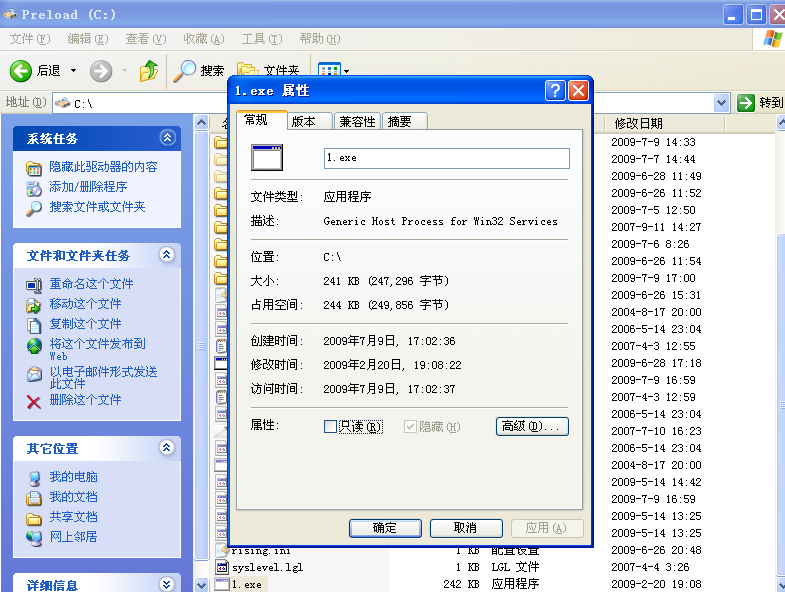Click the Back arrow icon
The image size is (785, 592).
[x=21, y=71]
